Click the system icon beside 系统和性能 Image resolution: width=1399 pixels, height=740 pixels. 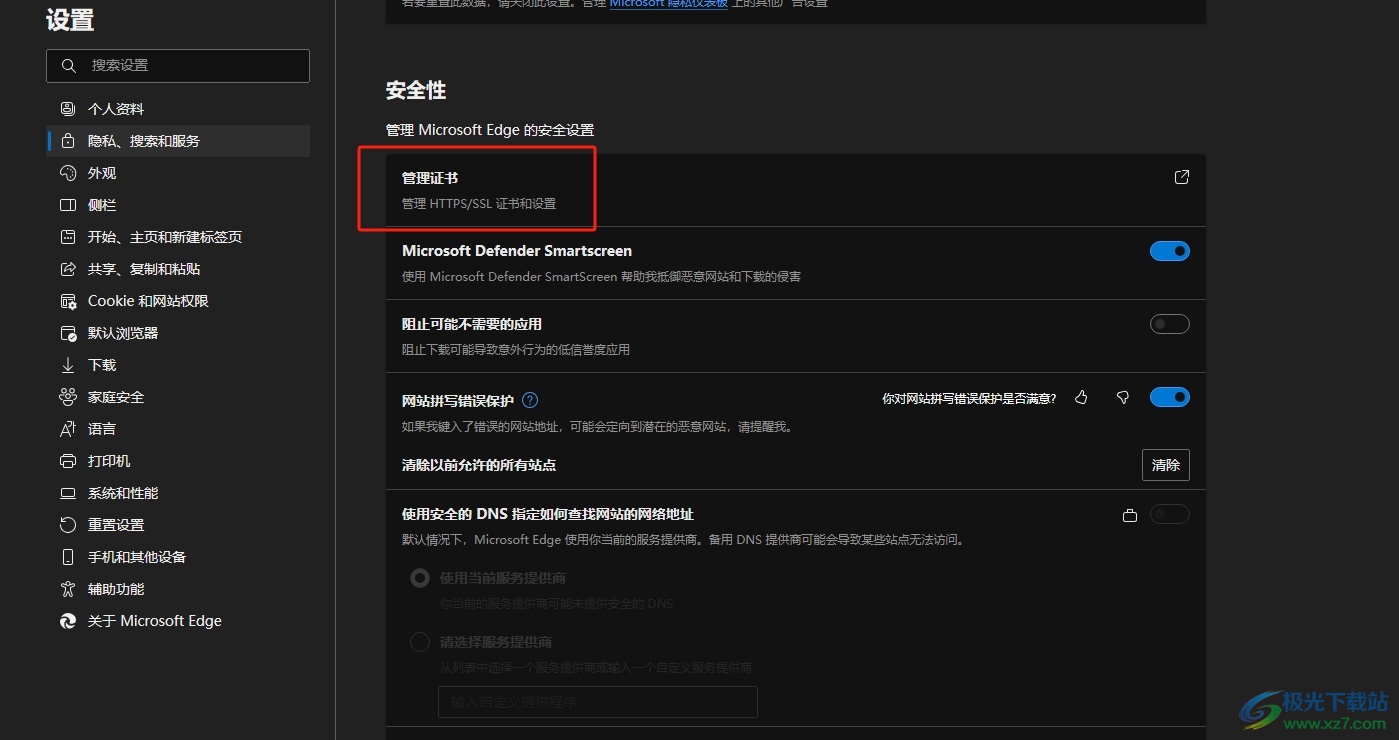point(68,493)
